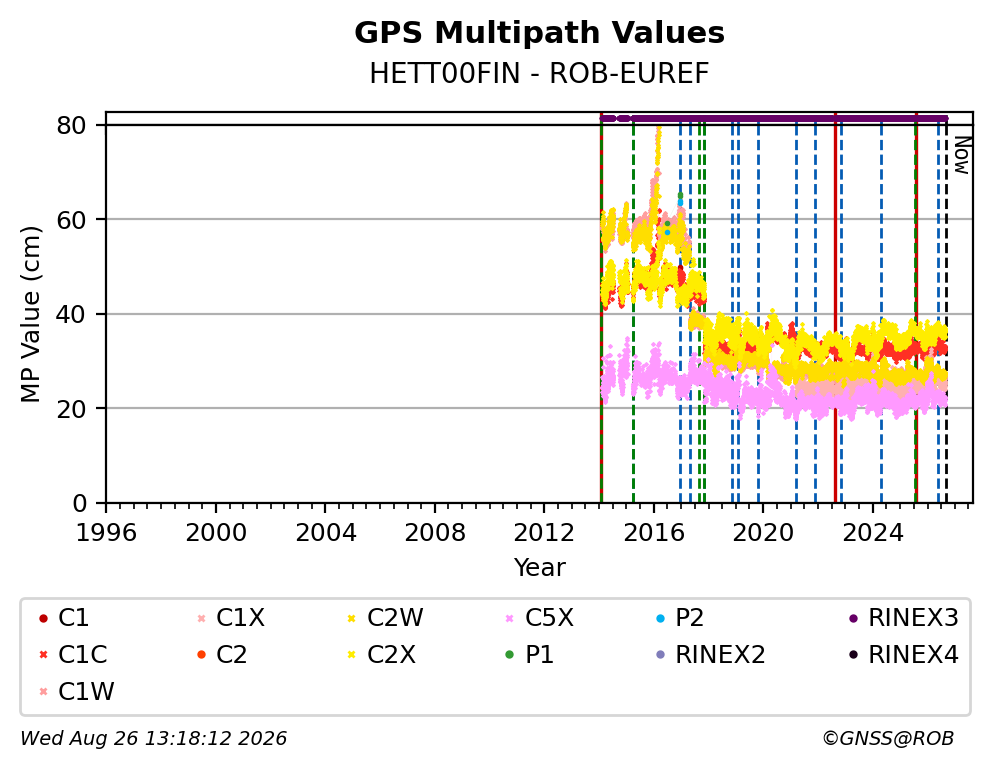Viewport: 992px width, 769px height.
Task: Select the RINEX2 legend entry
Action: click(711, 655)
